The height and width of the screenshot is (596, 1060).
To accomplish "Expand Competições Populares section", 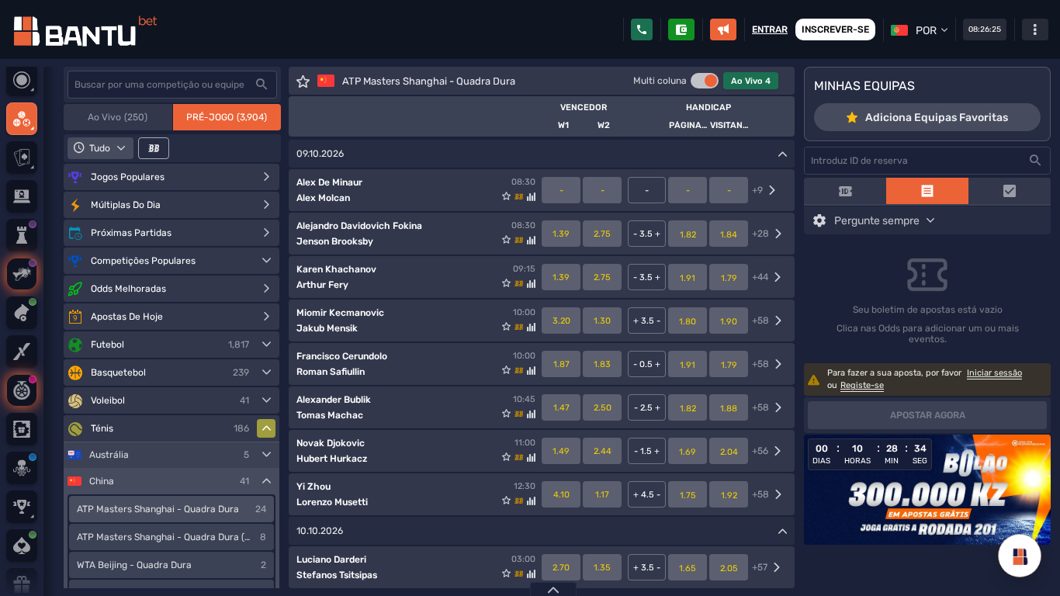I will coord(171,261).
